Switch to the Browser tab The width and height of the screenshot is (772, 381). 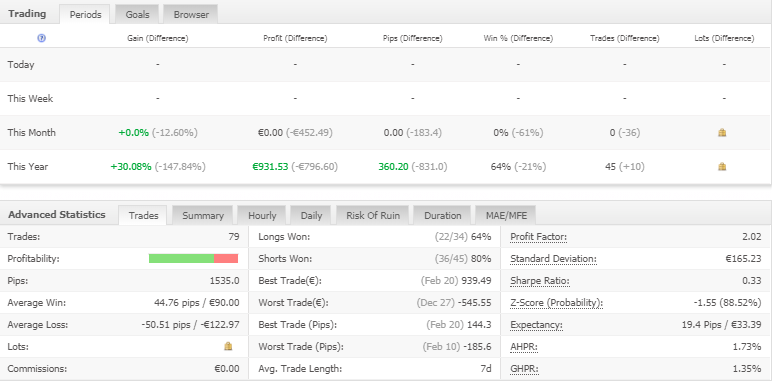(191, 14)
